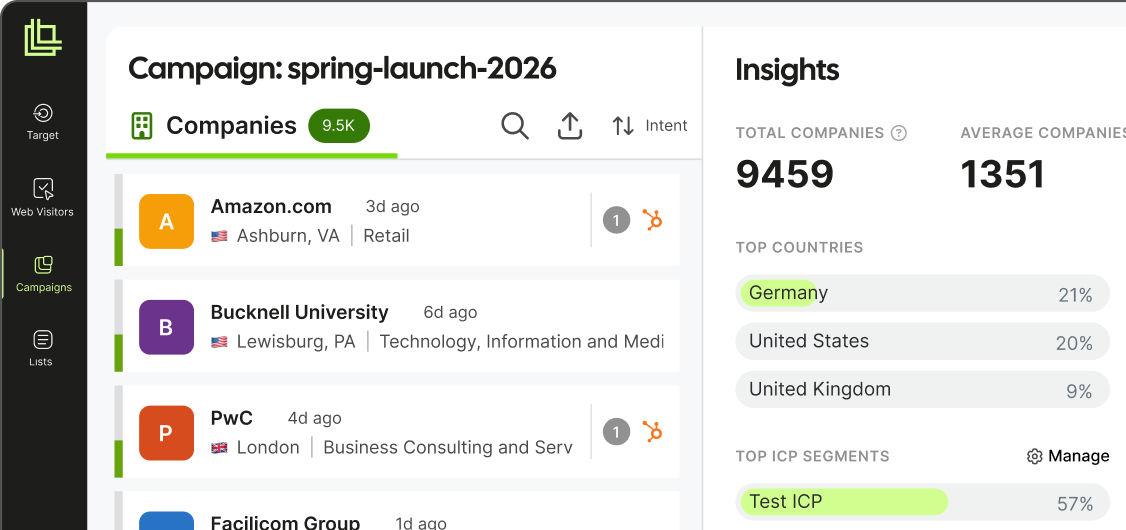Click 'Business Consulting and Serv' text
The height and width of the screenshot is (530, 1126).
[448, 447]
